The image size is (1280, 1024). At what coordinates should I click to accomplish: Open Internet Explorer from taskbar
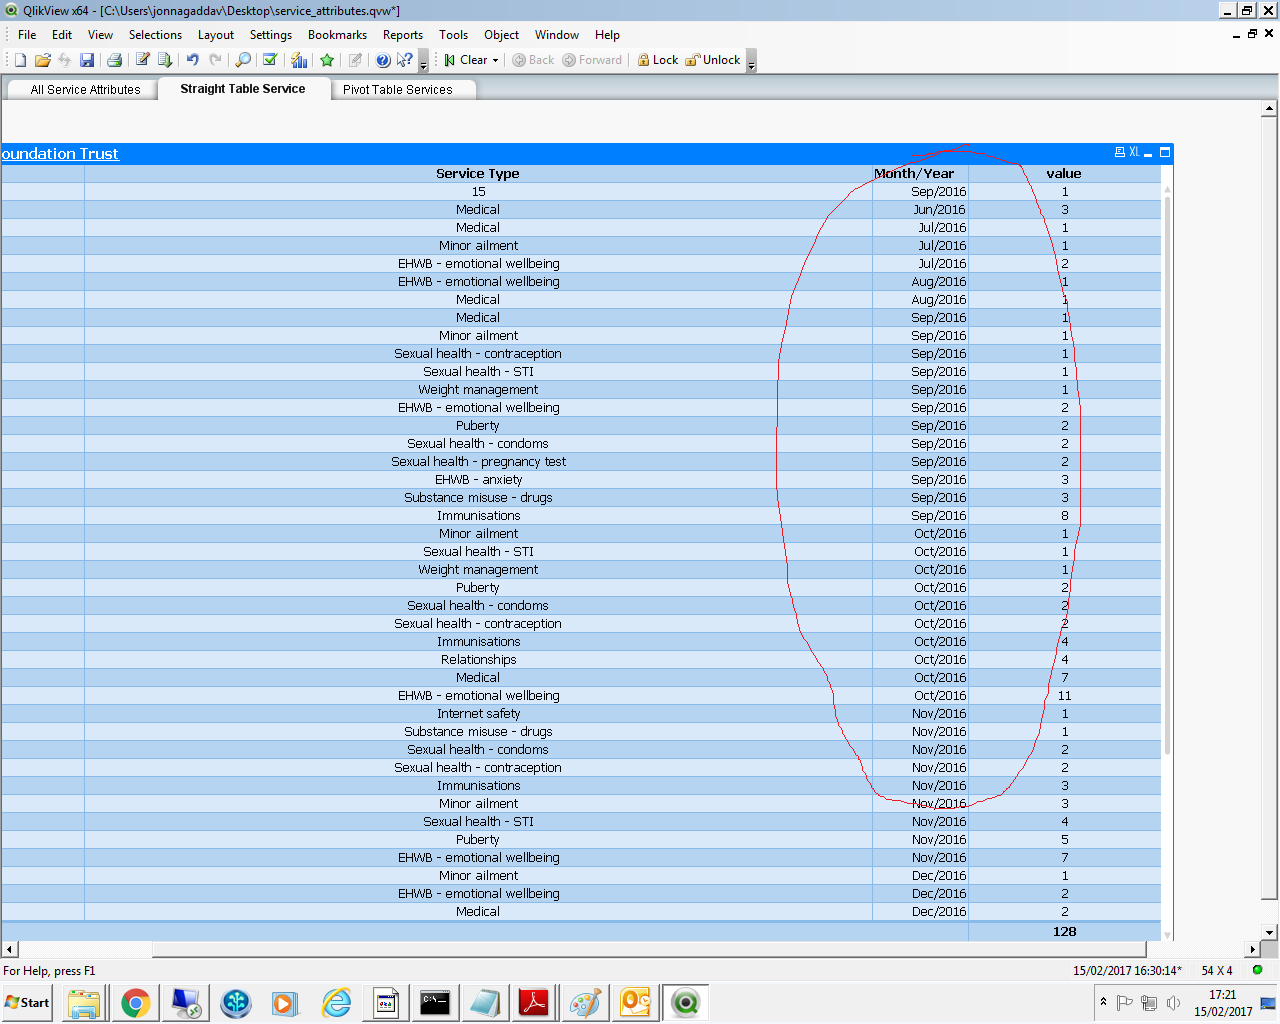336,1003
